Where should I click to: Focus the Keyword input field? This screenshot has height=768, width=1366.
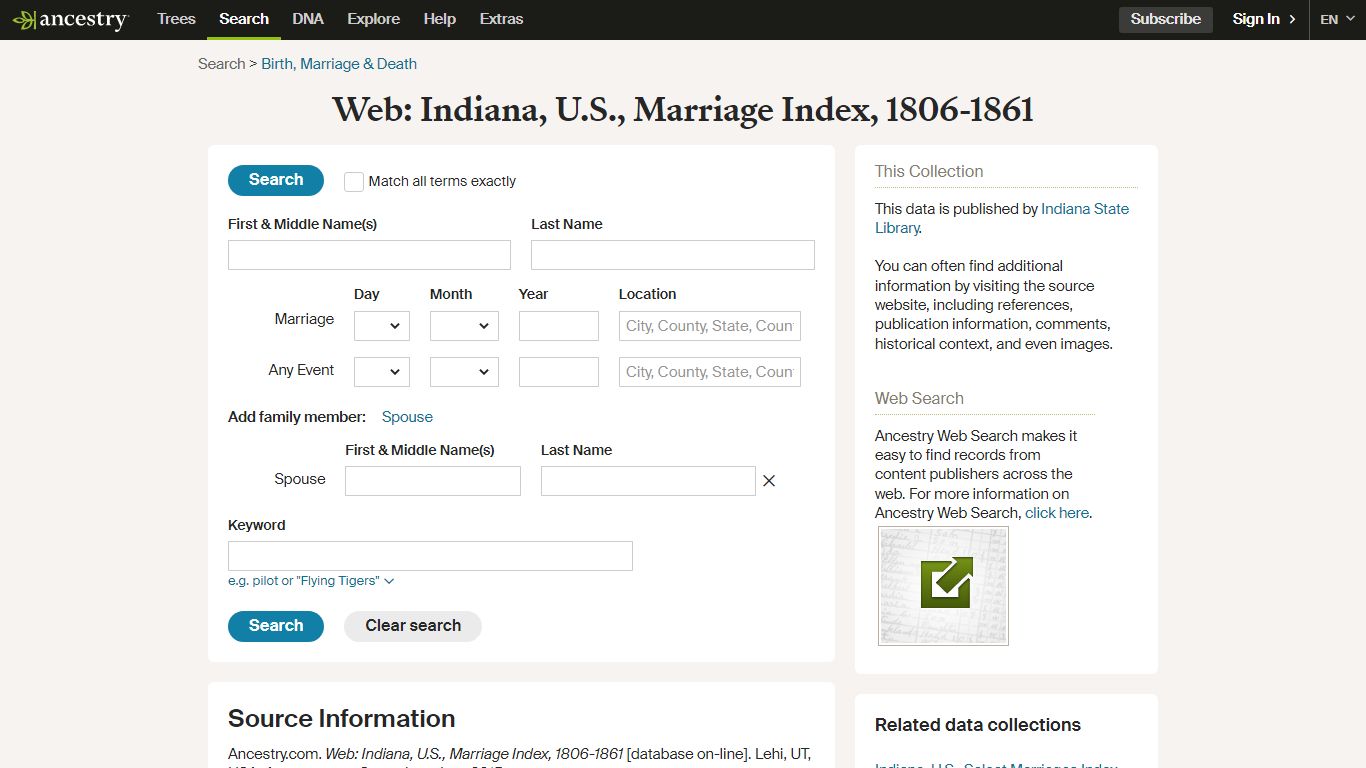click(430, 556)
